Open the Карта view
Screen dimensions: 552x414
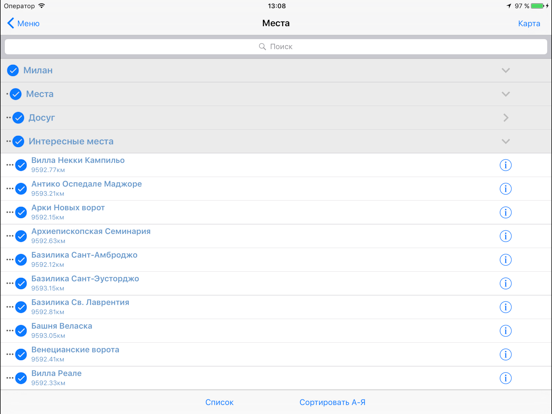tap(529, 23)
